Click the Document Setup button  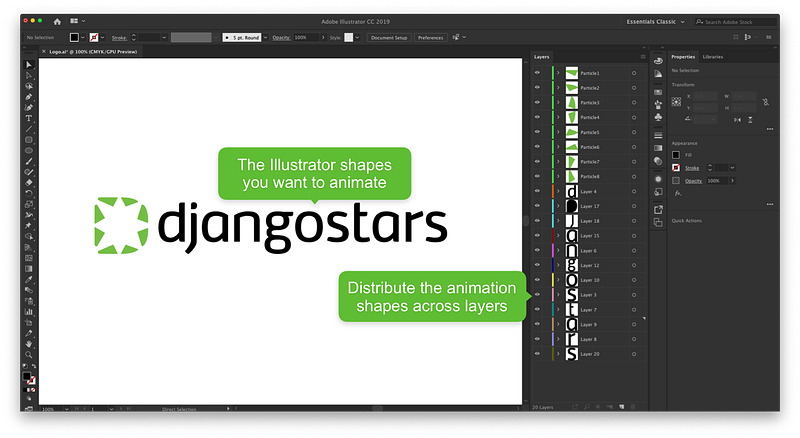388,37
